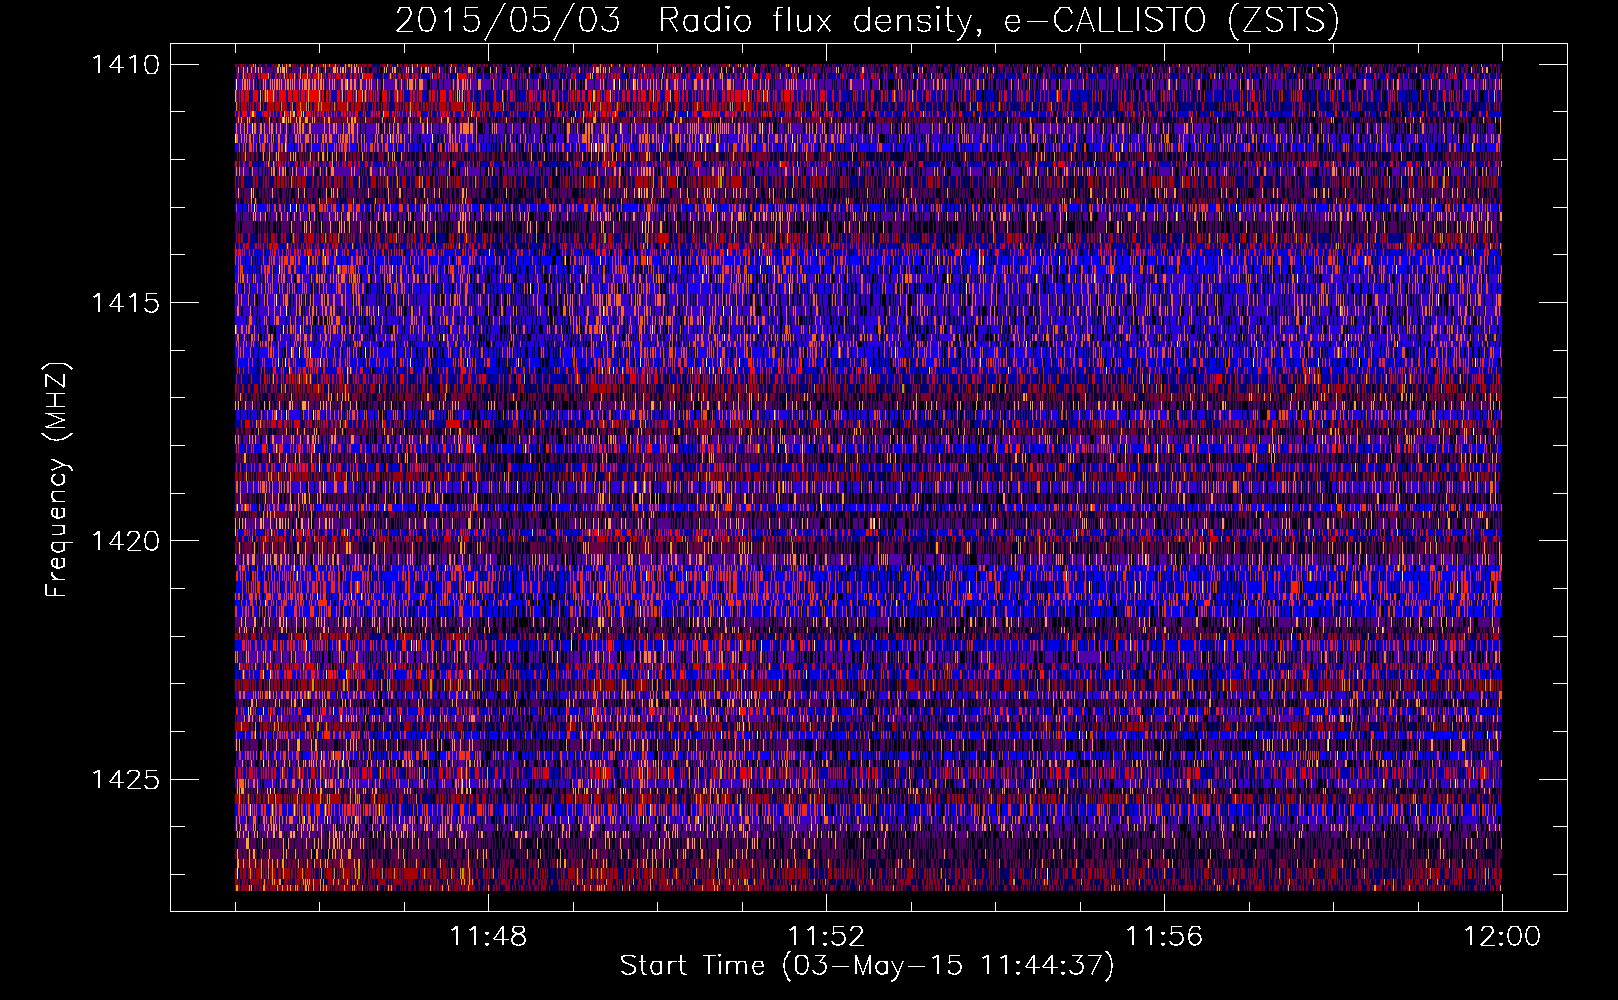Select the 1415 frequency axis label

point(125,303)
